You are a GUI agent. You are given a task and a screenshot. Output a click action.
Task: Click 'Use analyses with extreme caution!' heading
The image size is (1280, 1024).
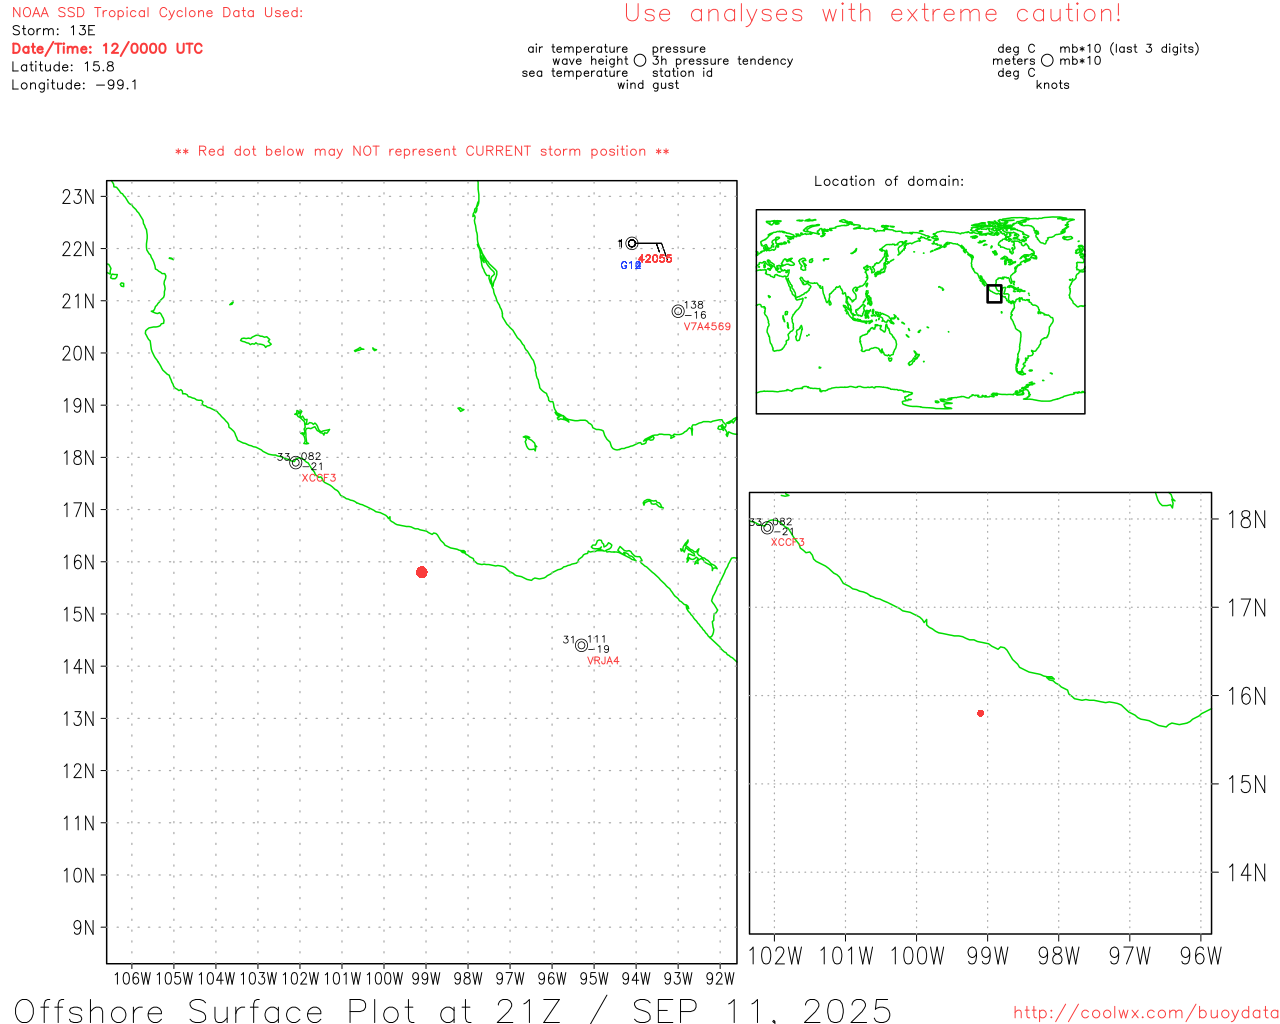pos(873,14)
